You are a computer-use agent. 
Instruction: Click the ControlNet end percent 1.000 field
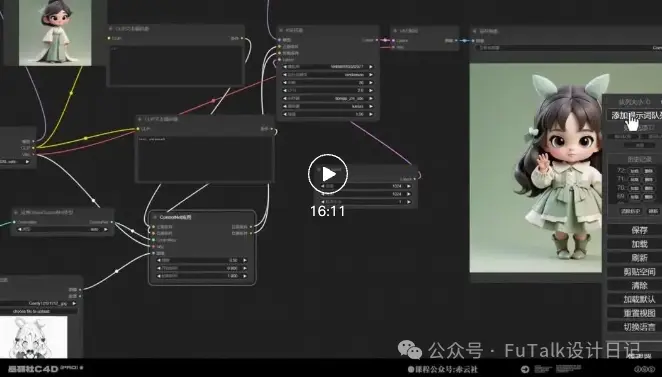(x=202, y=276)
